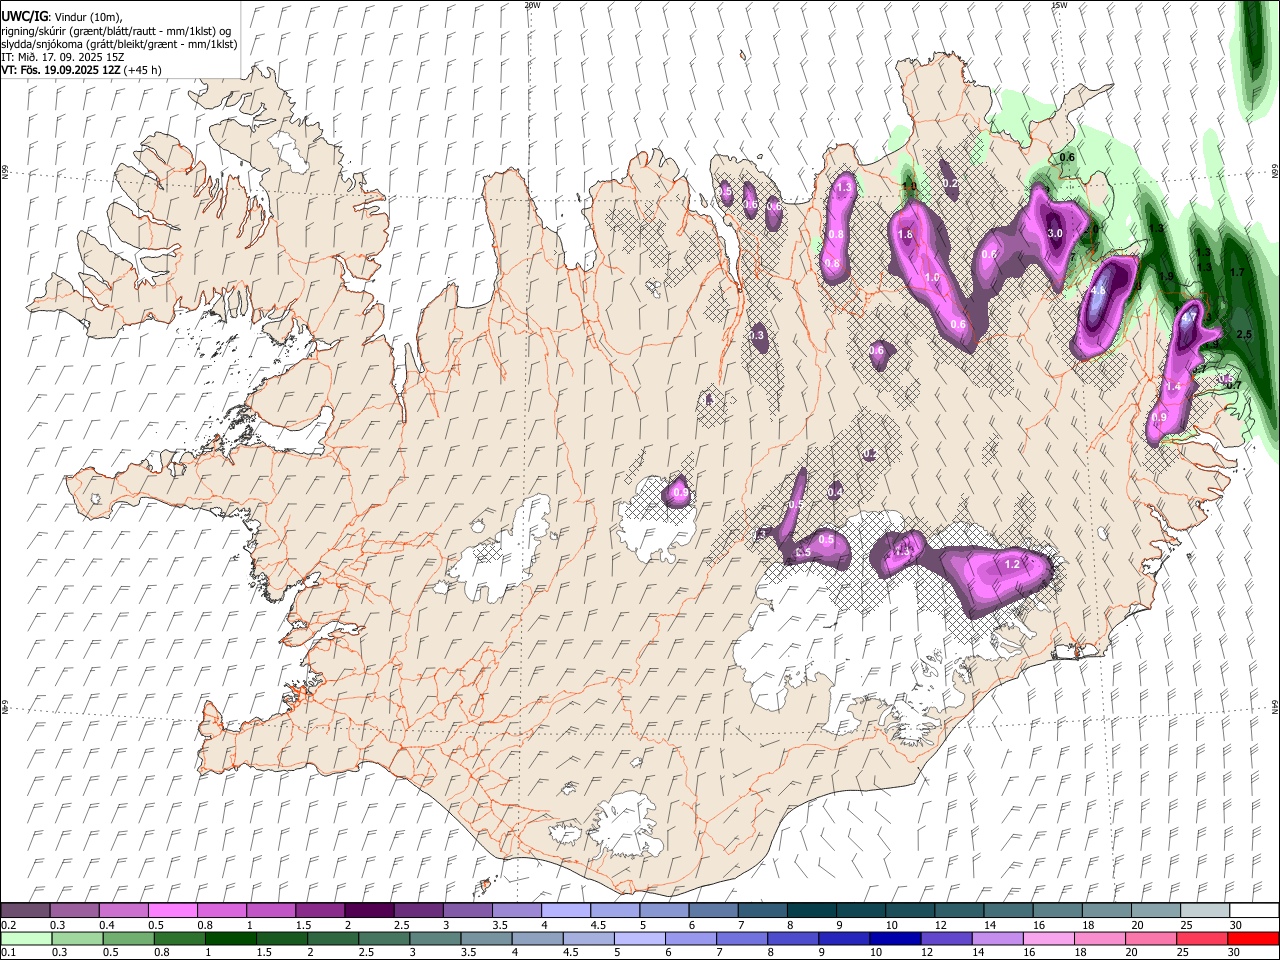
Task: Click the rain swatch between 25 and 30
Action: (x=1202, y=939)
